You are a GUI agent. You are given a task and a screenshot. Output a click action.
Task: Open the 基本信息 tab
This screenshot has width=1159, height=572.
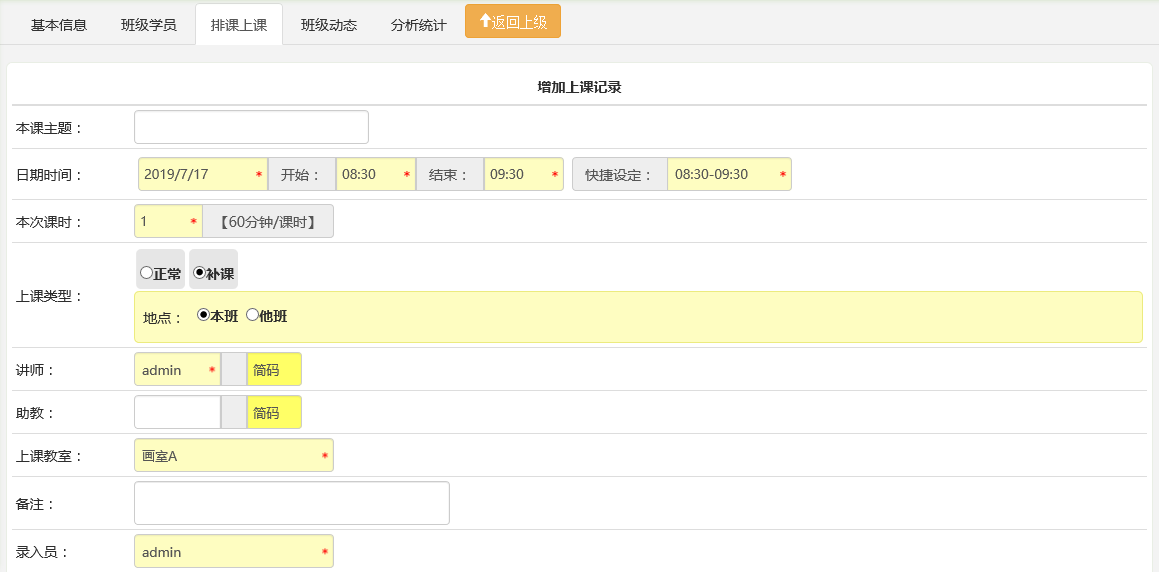(59, 25)
